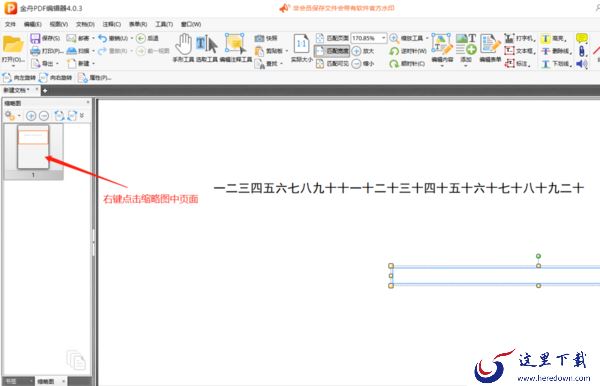The height and width of the screenshot is (386, 600).
Task: Select the 下划线 underline tool
Action: 556,64
